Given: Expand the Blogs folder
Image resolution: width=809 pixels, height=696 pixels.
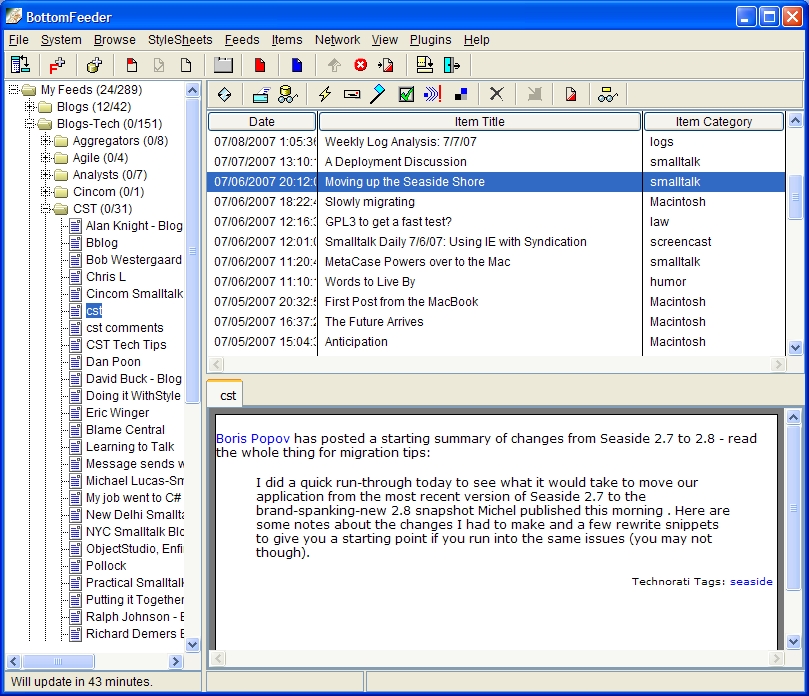Looking at the screenshot, I should pyautogui.click(x=30, y=107).
